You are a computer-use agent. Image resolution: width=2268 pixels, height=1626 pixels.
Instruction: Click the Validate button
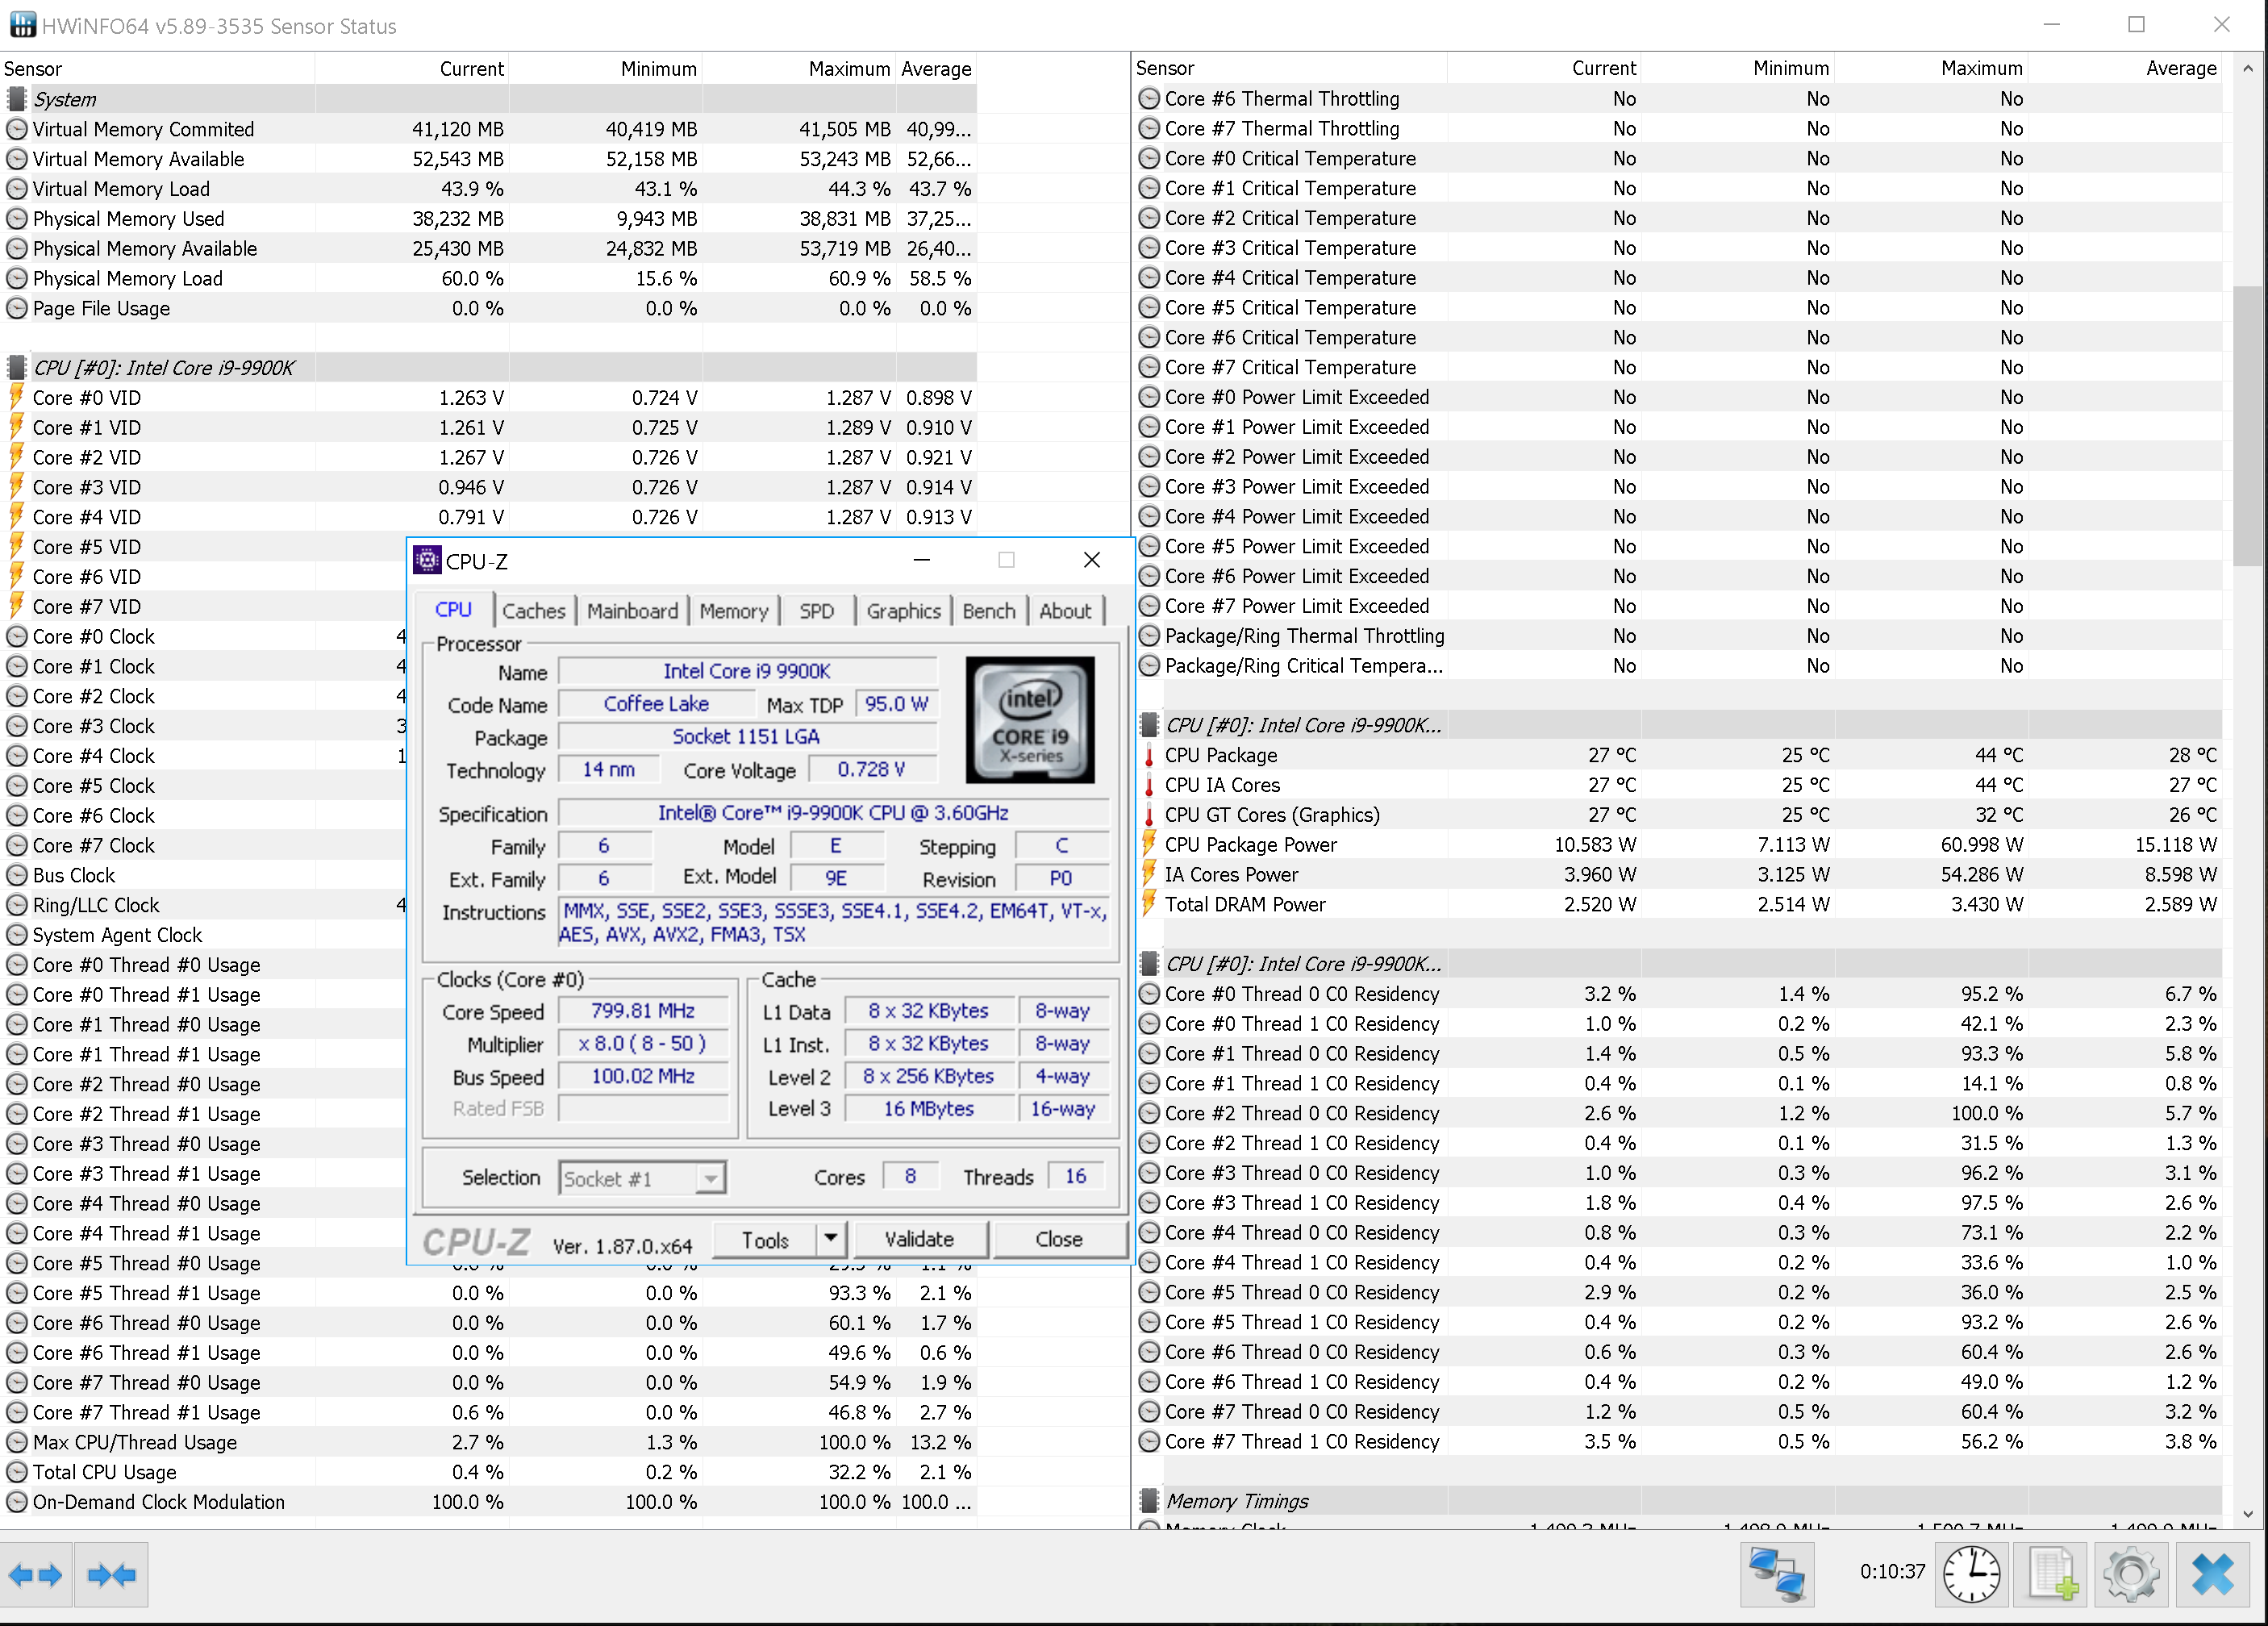[919, 1240]
